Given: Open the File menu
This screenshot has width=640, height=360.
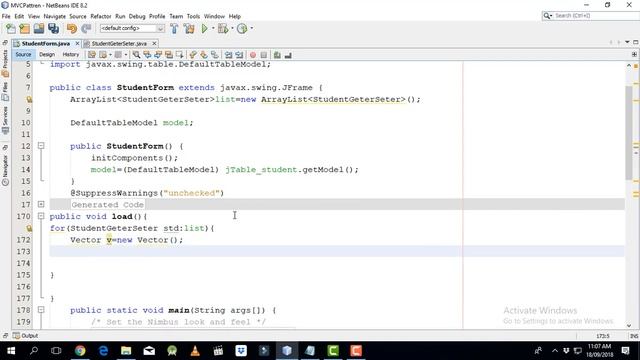Looking at the screenshot, I should [x=6, y=16].
